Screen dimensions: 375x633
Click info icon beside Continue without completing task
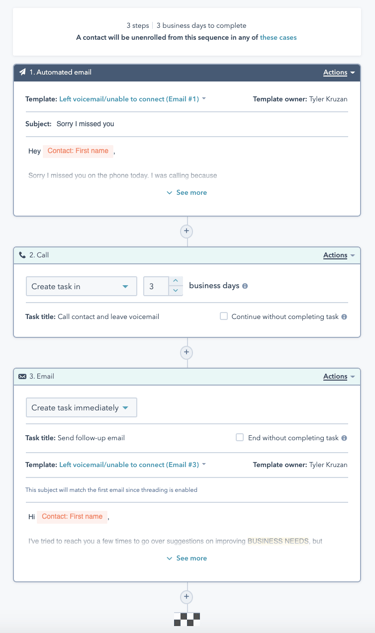[x=344, y=317]
